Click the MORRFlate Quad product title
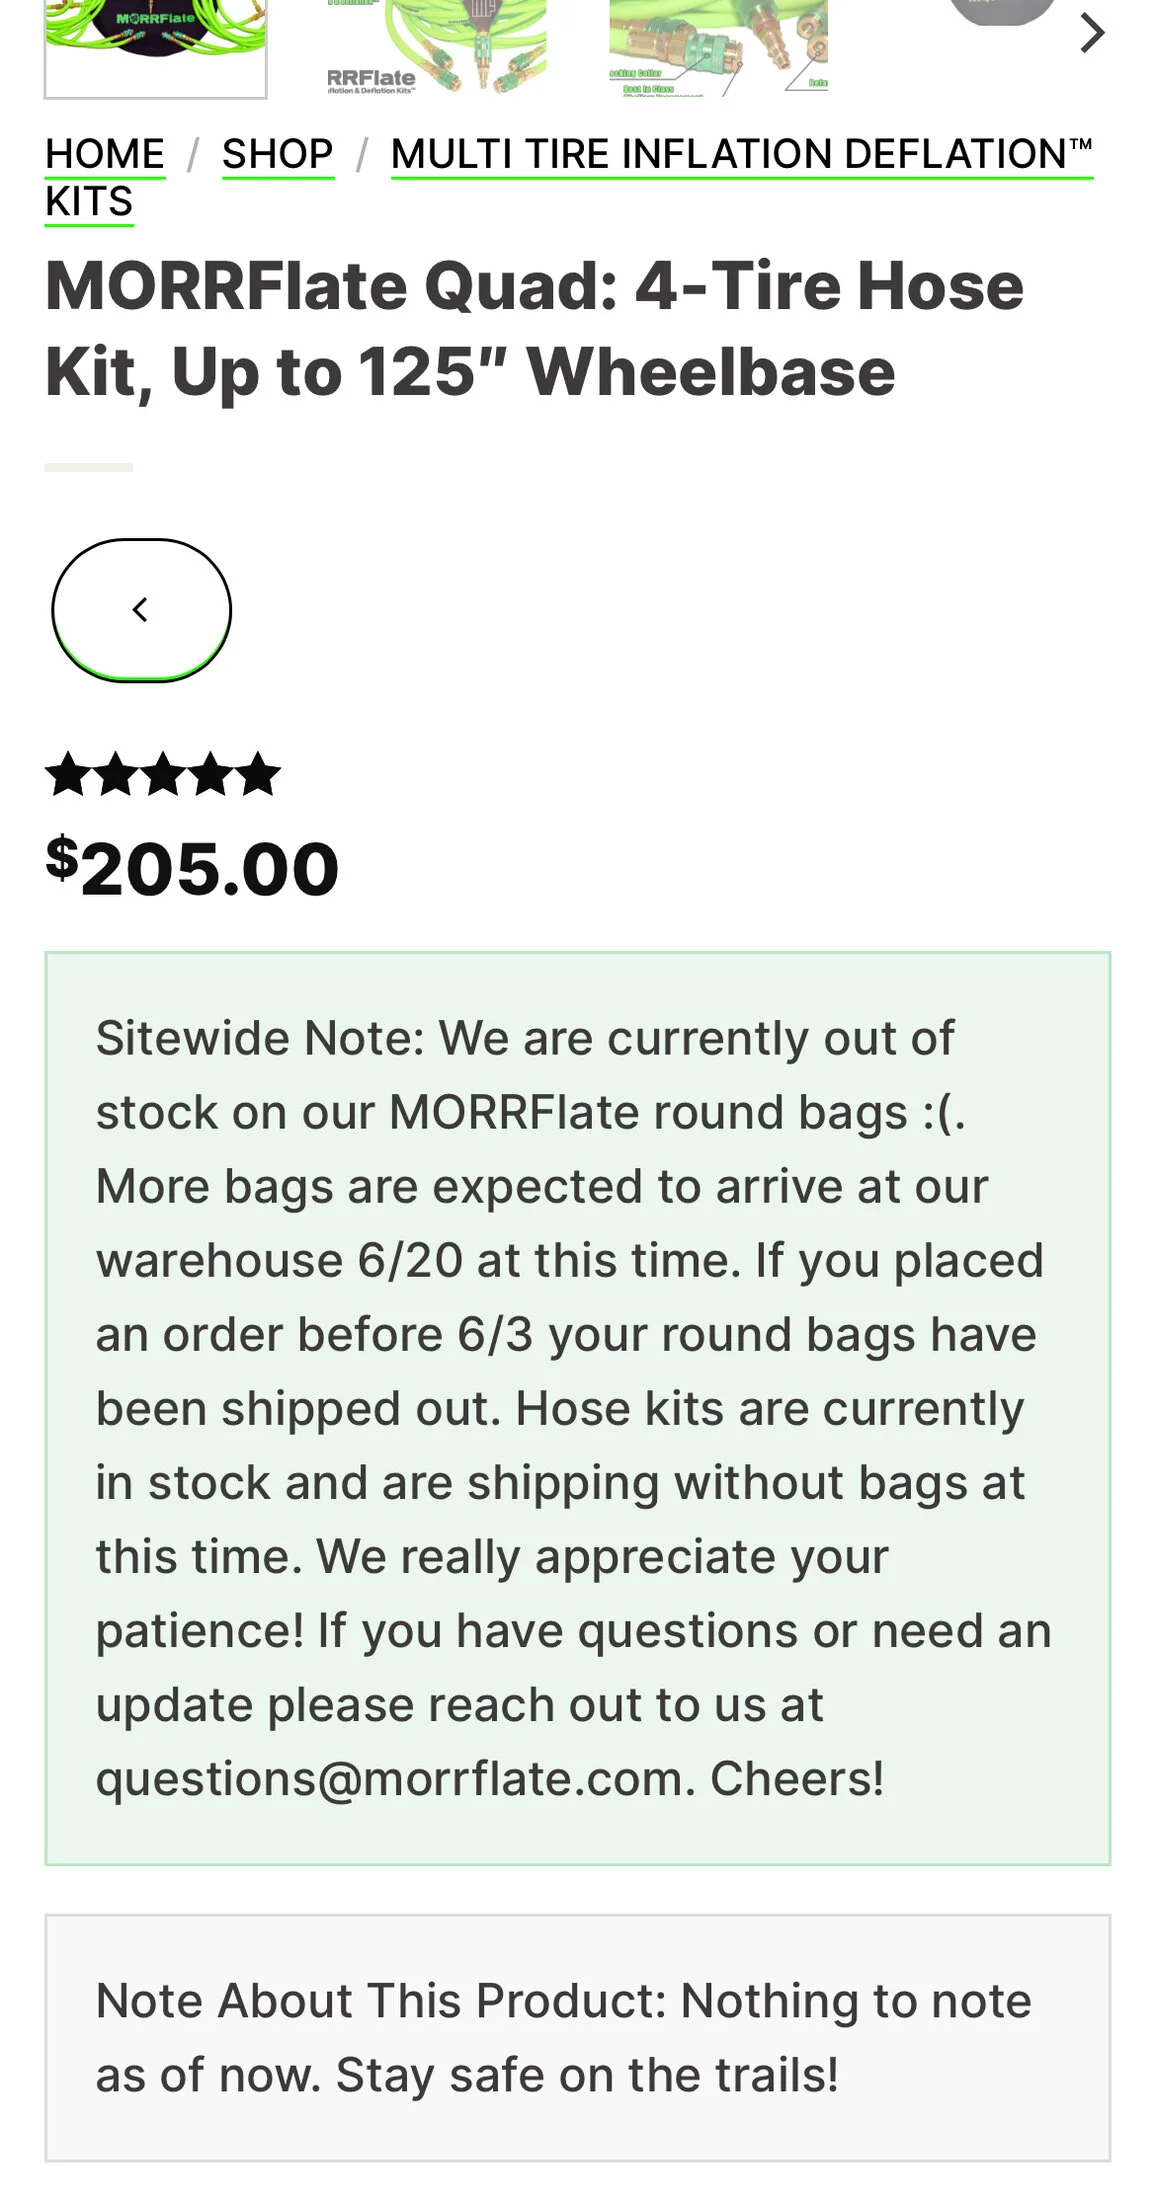The height and width of the screenshot is (2200, 1156). 534,328
